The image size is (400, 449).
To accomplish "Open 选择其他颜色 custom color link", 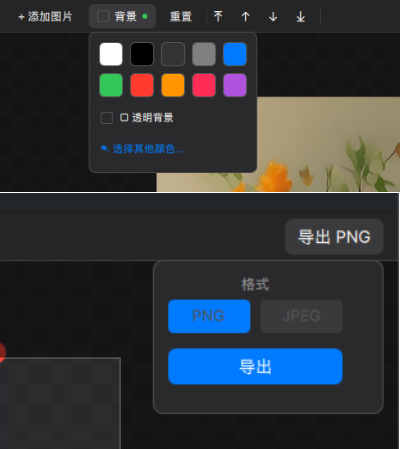I will click(x=142, y=149).
